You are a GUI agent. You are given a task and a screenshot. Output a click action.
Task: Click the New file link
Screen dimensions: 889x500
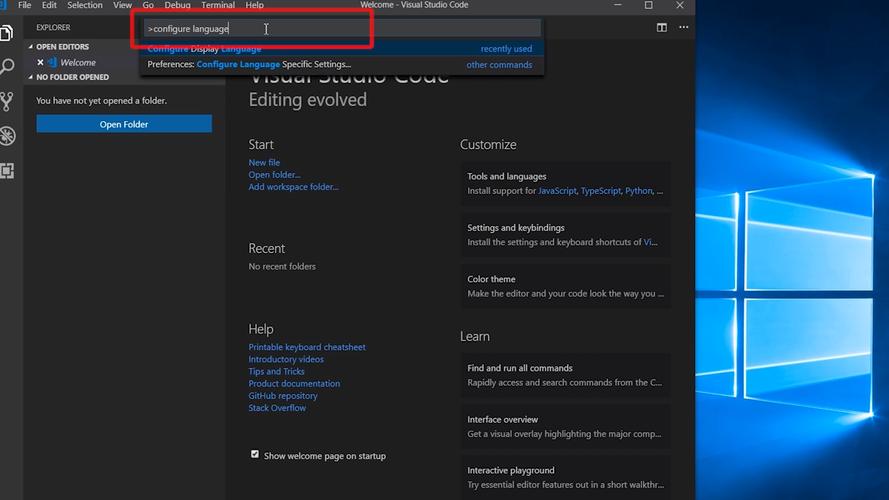[x=264, y=163]
